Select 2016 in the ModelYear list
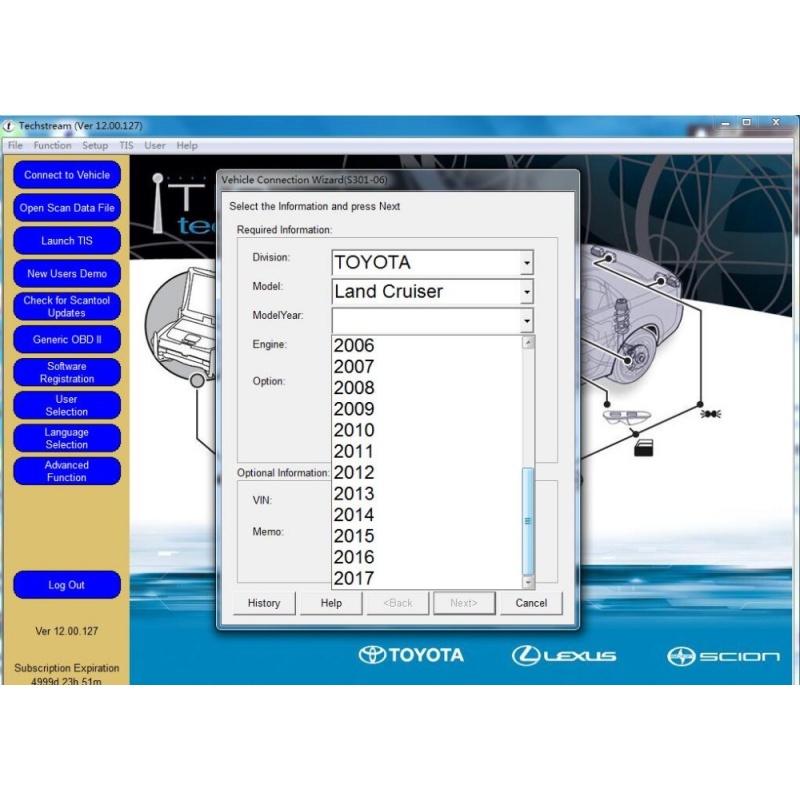 pos(427,557)
